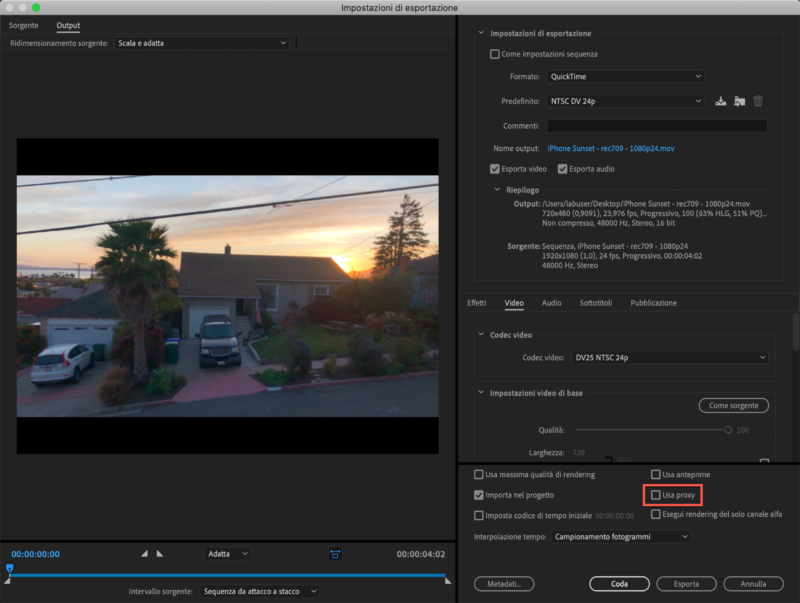Delete preset using the trash icon

click(x=758, y=100)
